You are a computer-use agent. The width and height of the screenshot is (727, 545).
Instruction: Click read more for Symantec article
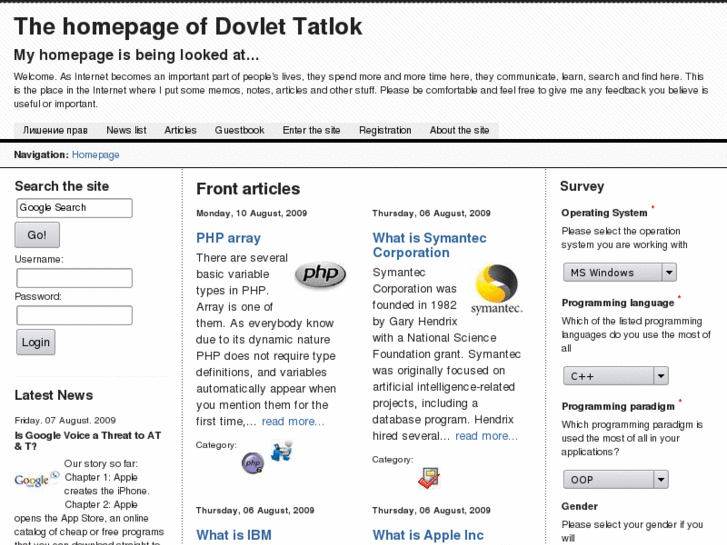(486, 436)
